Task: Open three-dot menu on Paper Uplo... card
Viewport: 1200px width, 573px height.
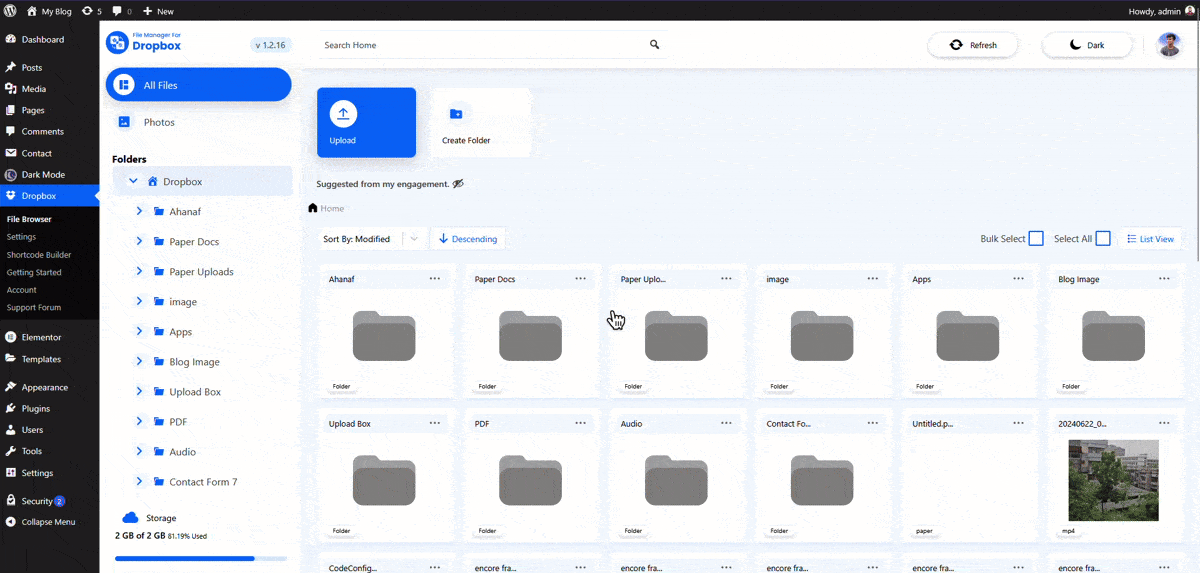Action: click(727, 279)
